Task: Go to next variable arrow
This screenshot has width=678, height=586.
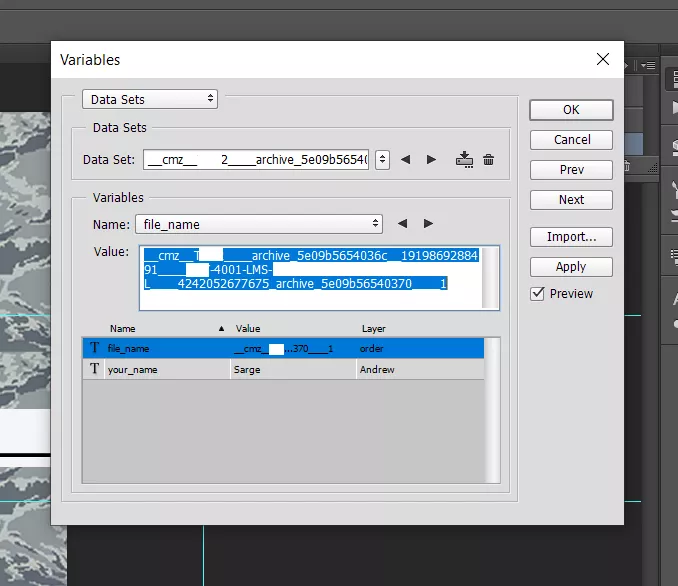Action: click(x=428, y=224)
